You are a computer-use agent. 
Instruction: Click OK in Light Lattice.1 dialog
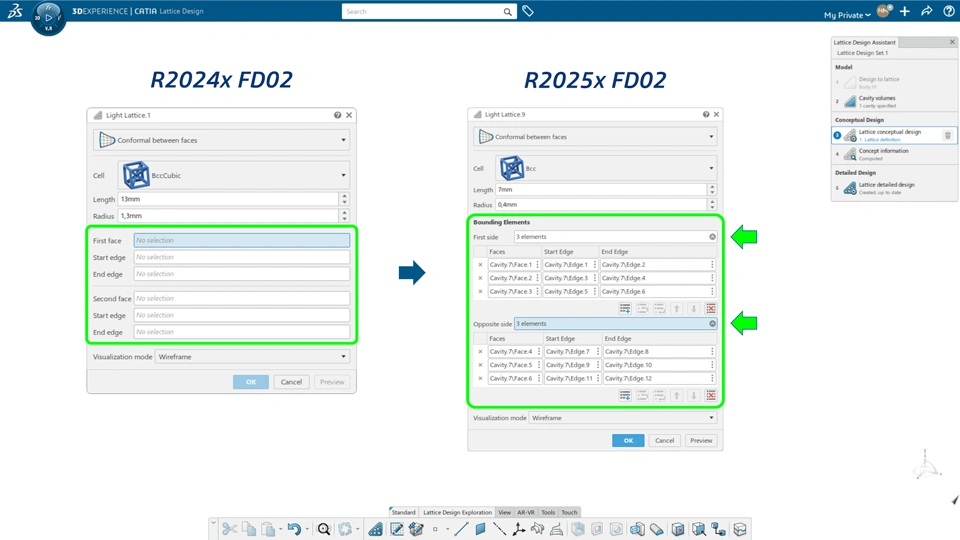[251, 382]
